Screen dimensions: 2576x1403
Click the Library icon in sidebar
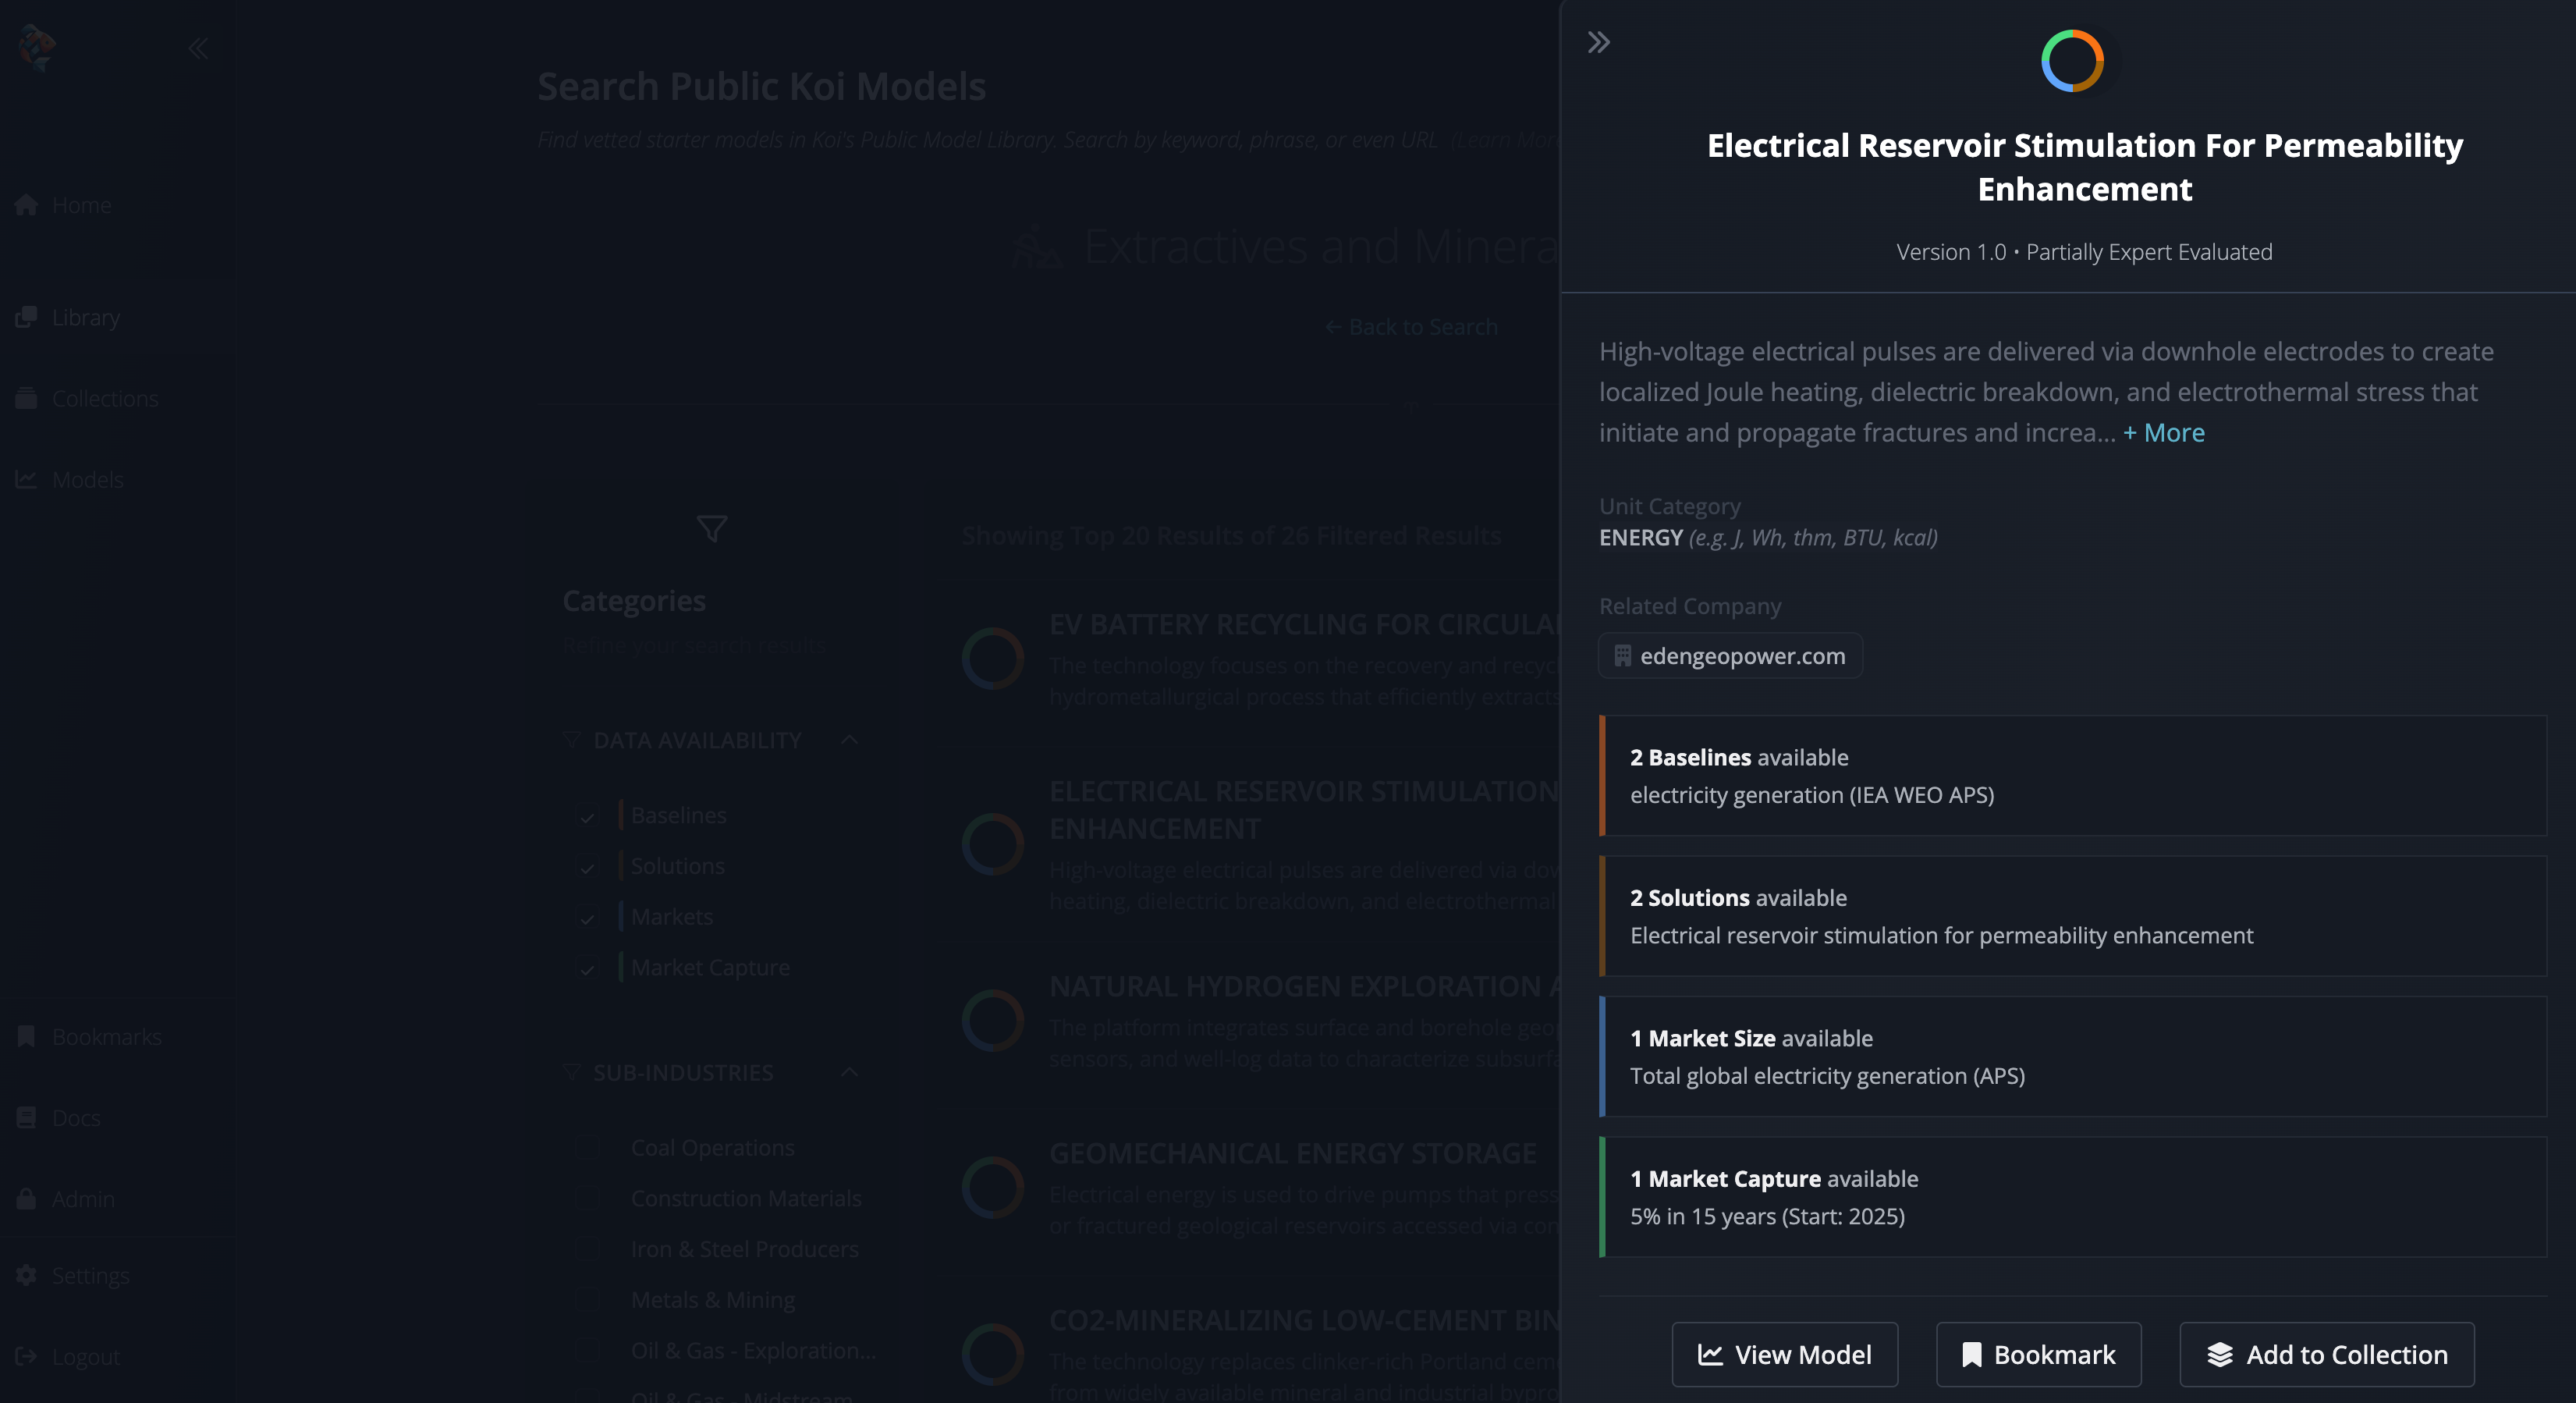click(x=26, y=317)
